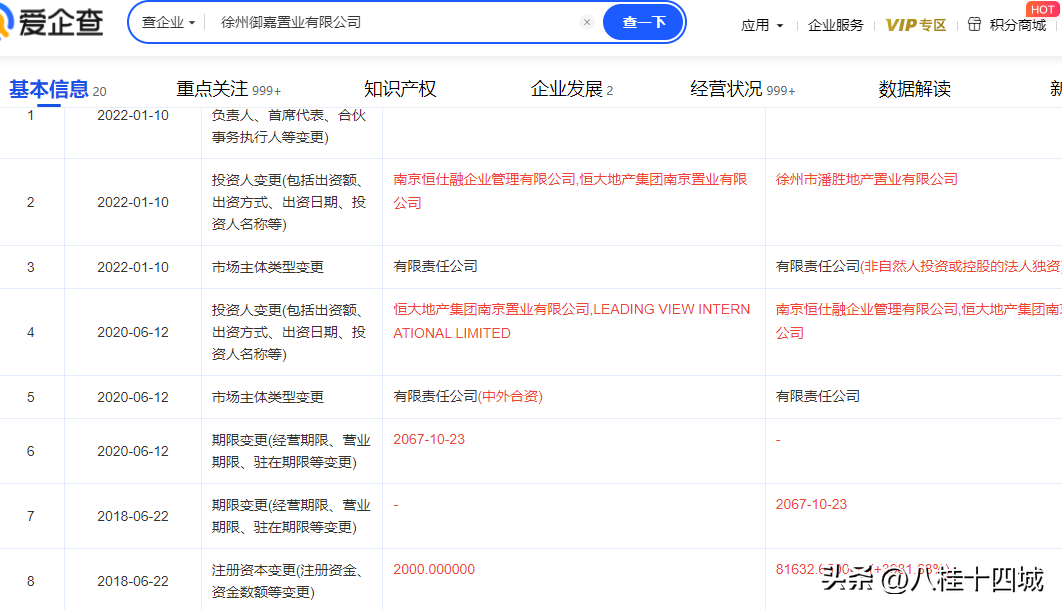Clear the search box with X icon

click(587, 22)
